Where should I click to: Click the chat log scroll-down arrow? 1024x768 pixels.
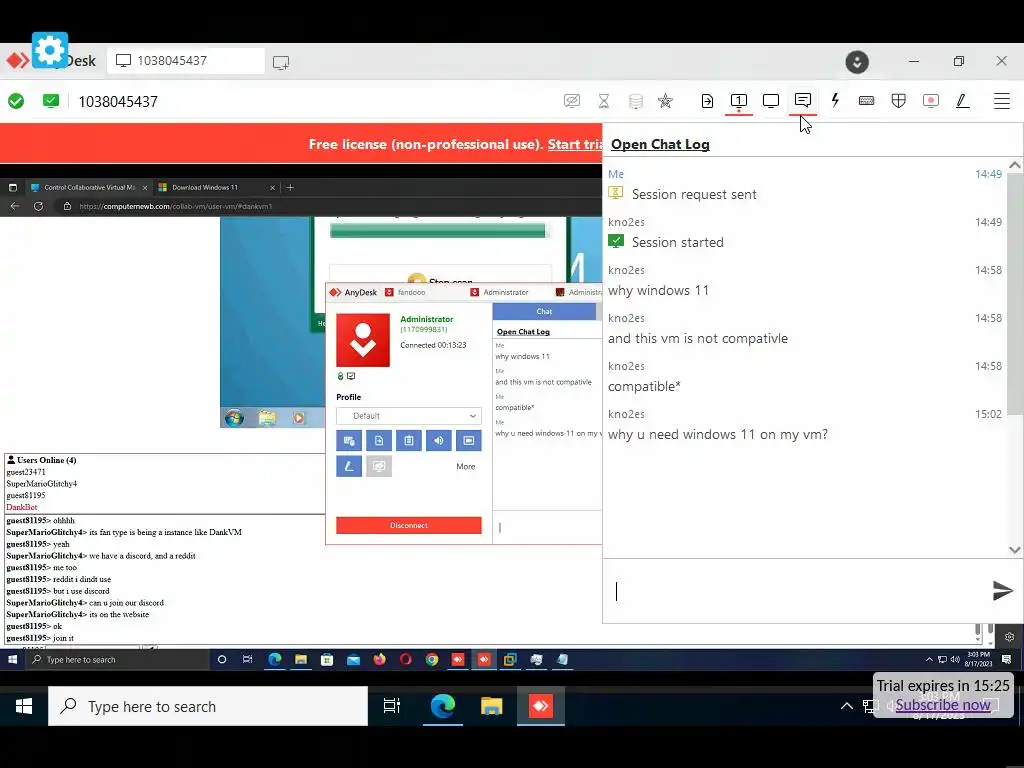pos(1014,550)
